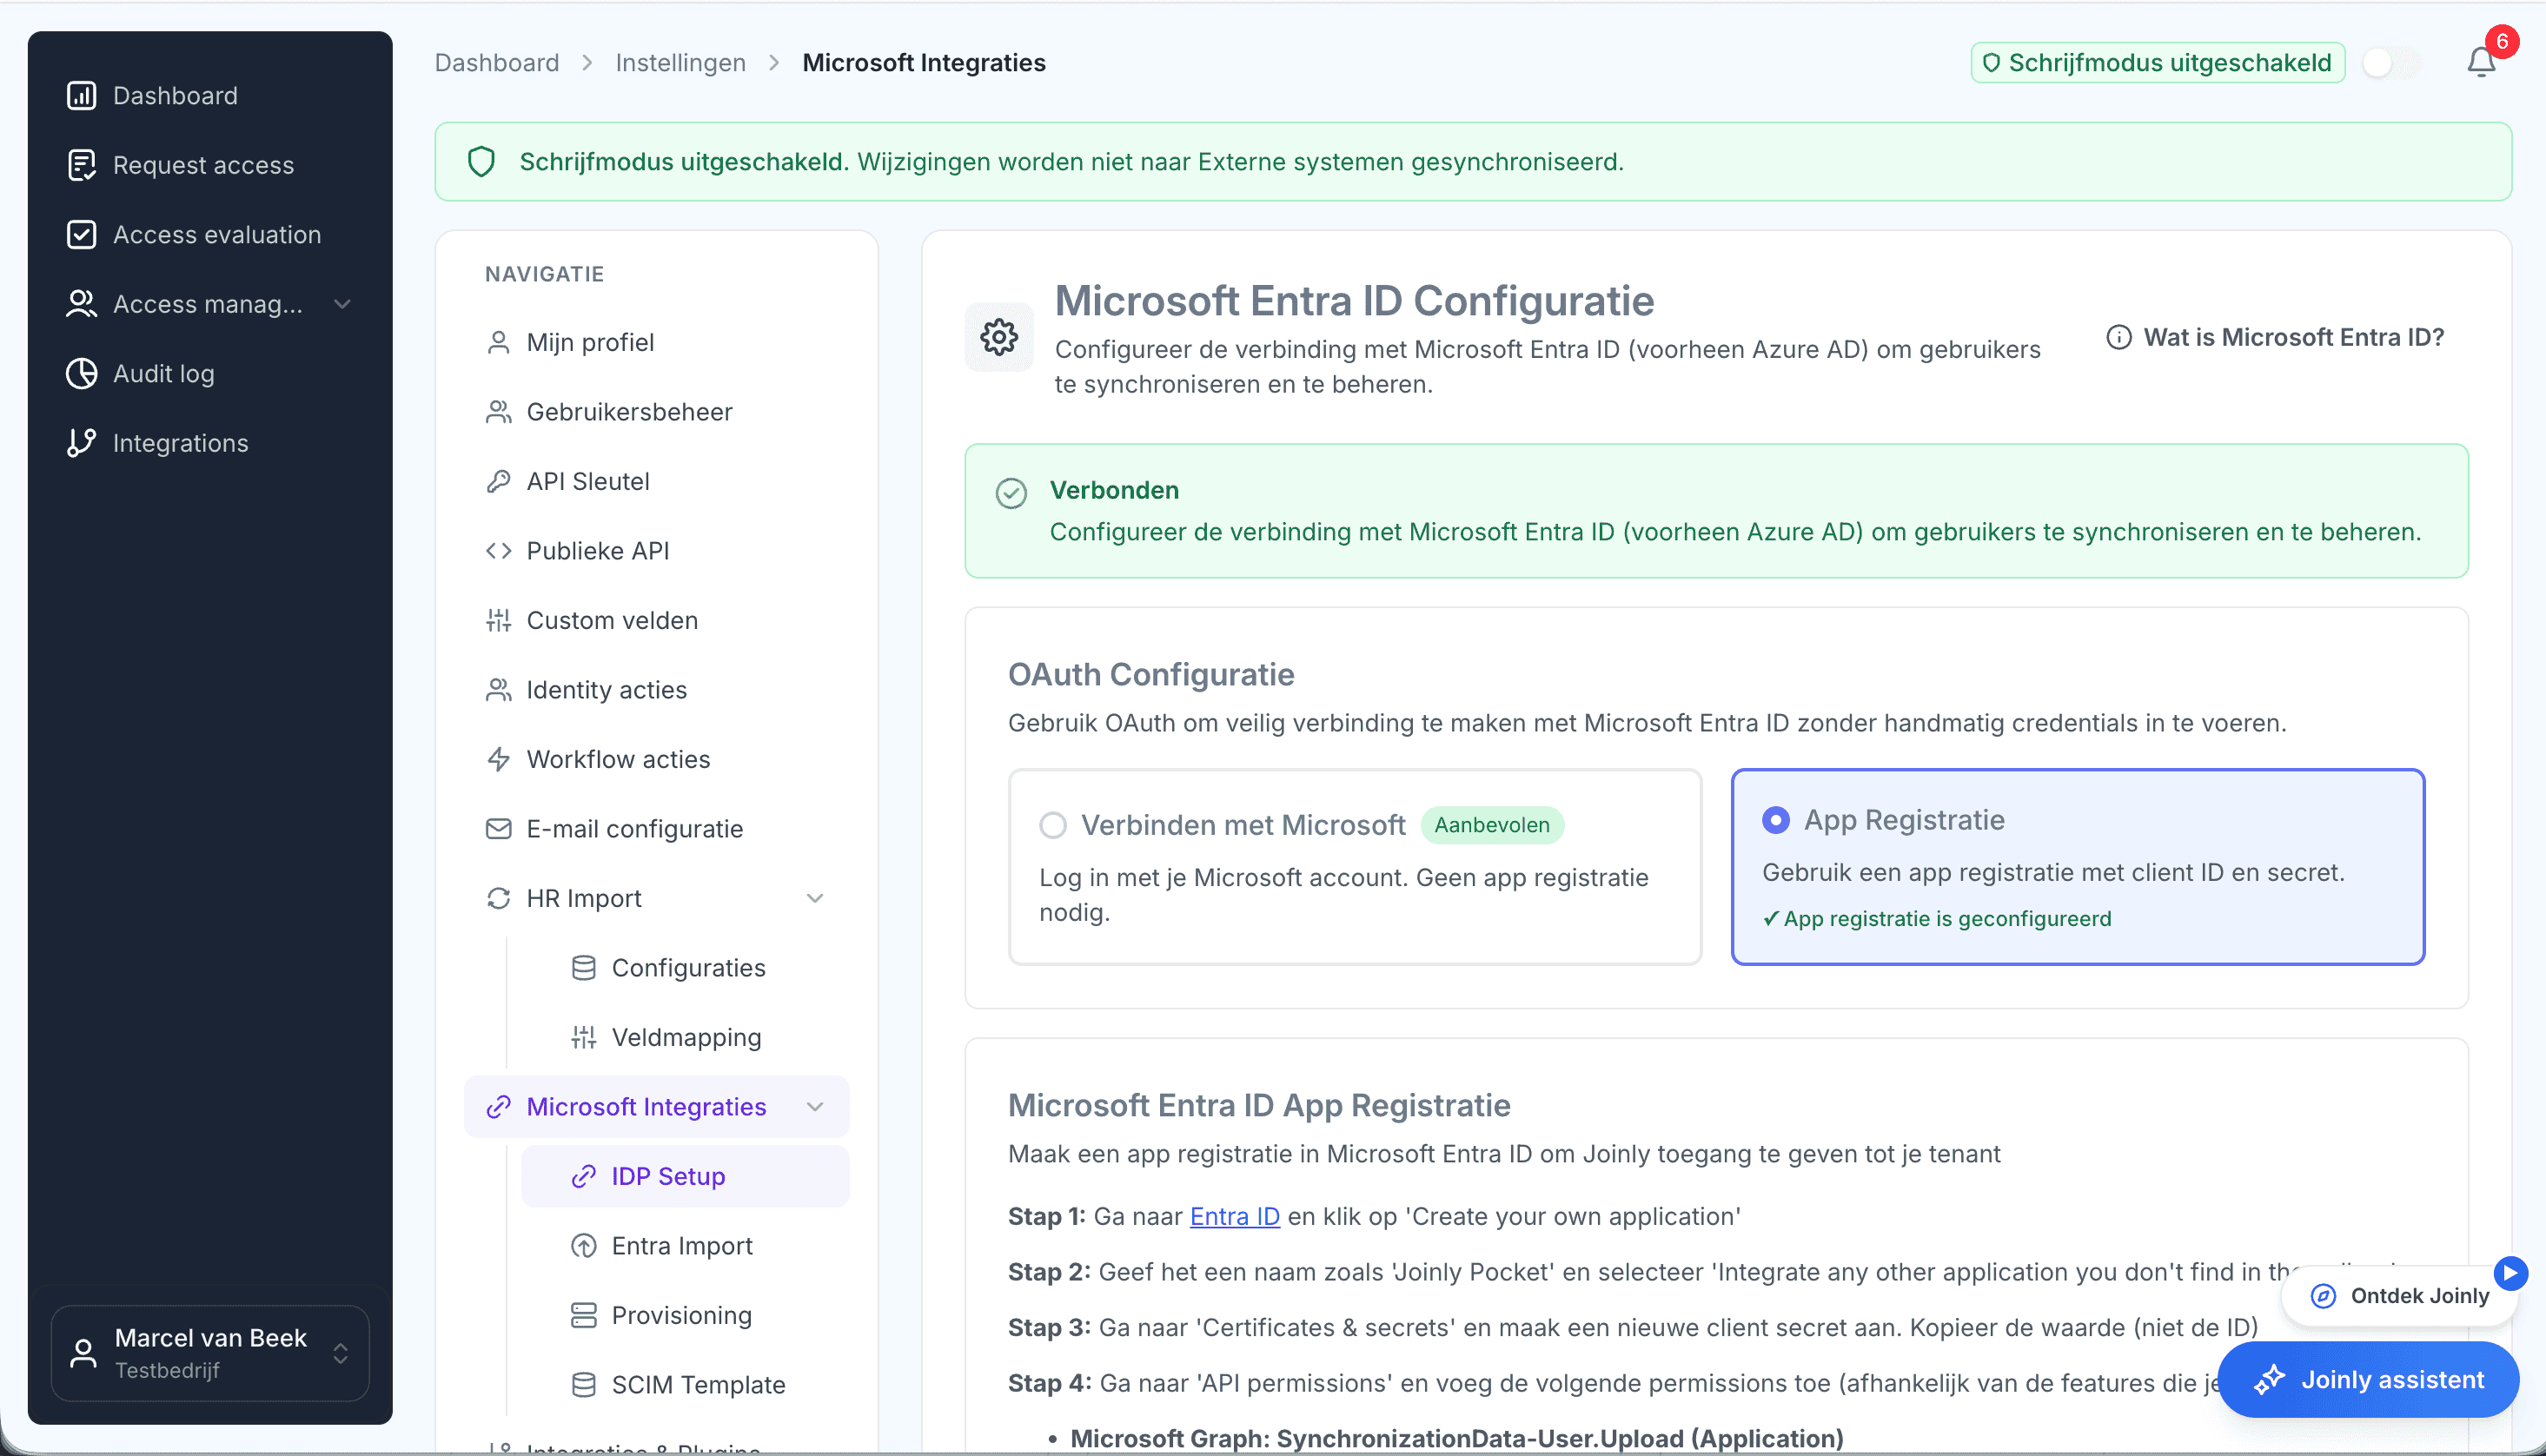The image size is (2546, 1456).
Task: Click the OAuth Configuratie heading
Action: [x=1151, y=675]
